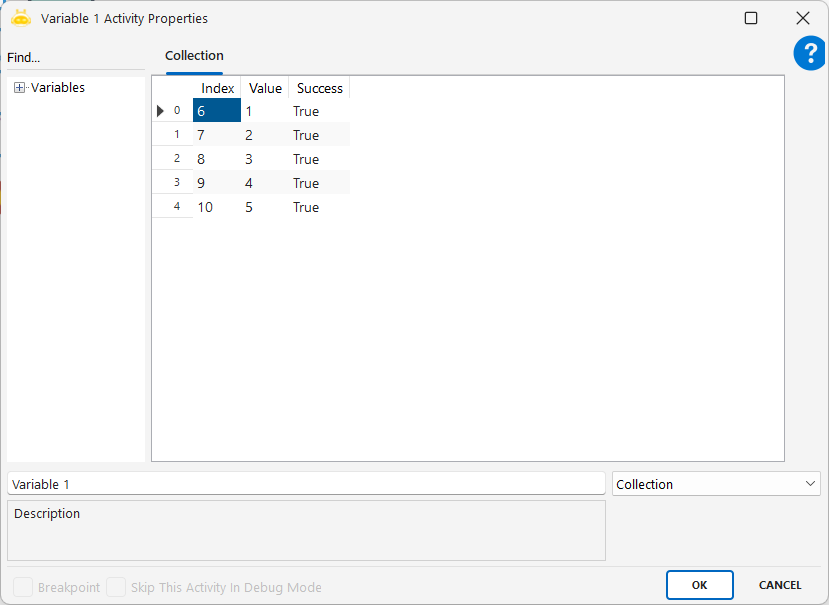Image resolution: width=829 pixels, height=605 pixels.
Task: Click the Value column header
Action: [x=265, y=89]
